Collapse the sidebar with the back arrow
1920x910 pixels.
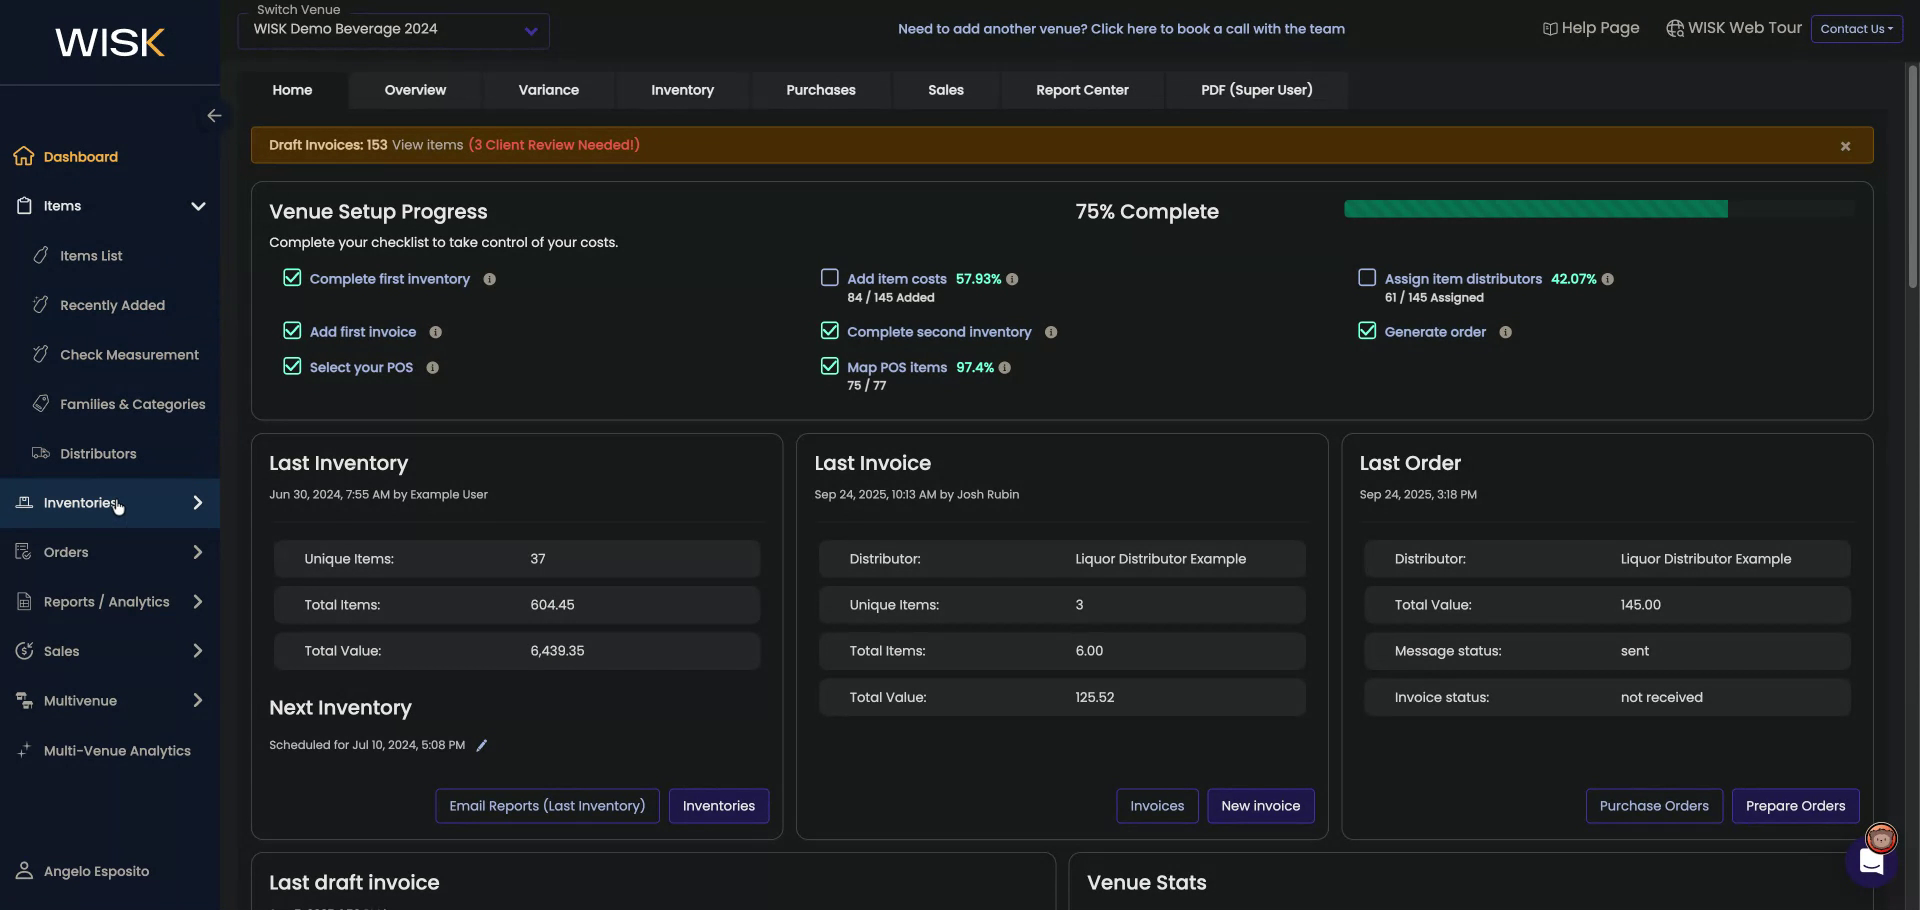pyautogui.click(x=214, y=116)
